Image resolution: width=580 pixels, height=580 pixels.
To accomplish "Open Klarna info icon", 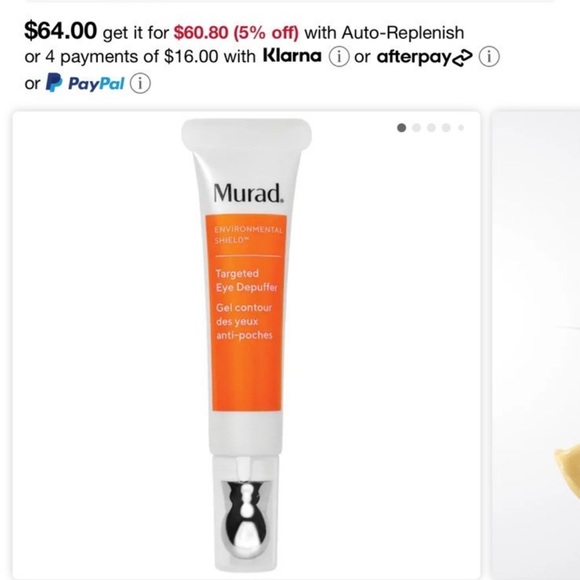I will 339,57.
